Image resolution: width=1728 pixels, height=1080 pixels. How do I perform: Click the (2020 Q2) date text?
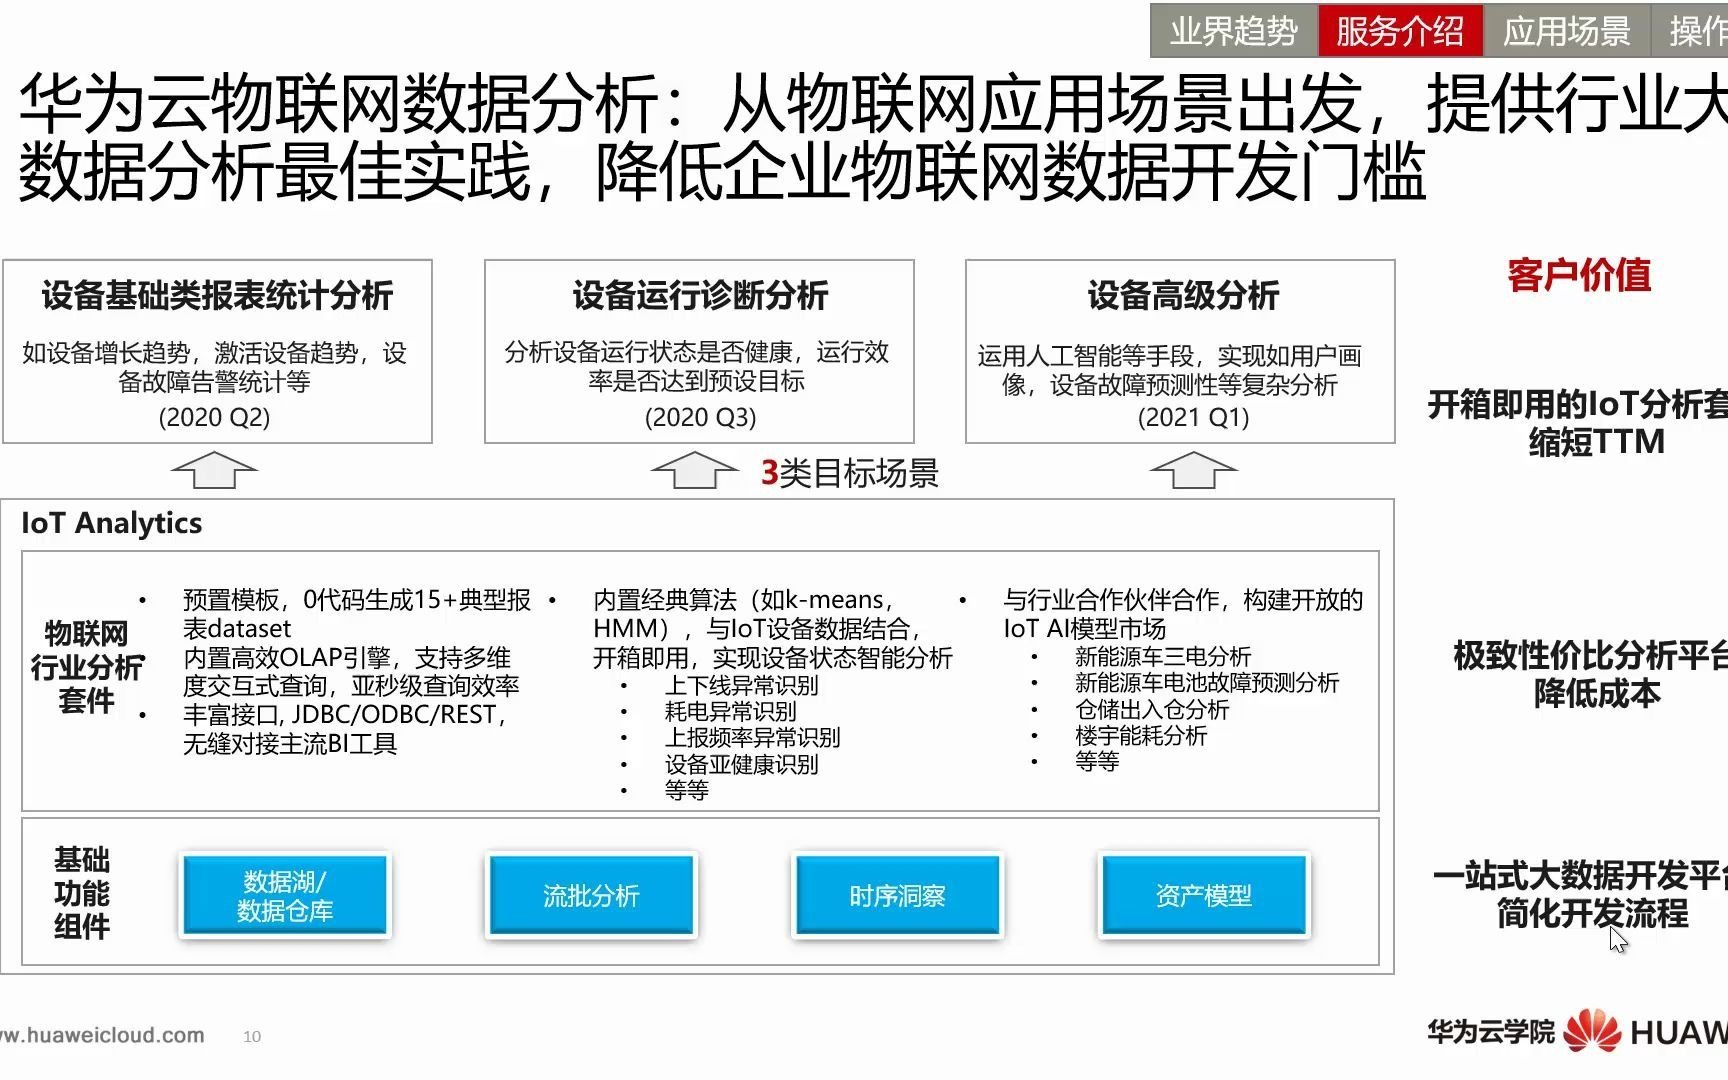click(x=214, y=417)
